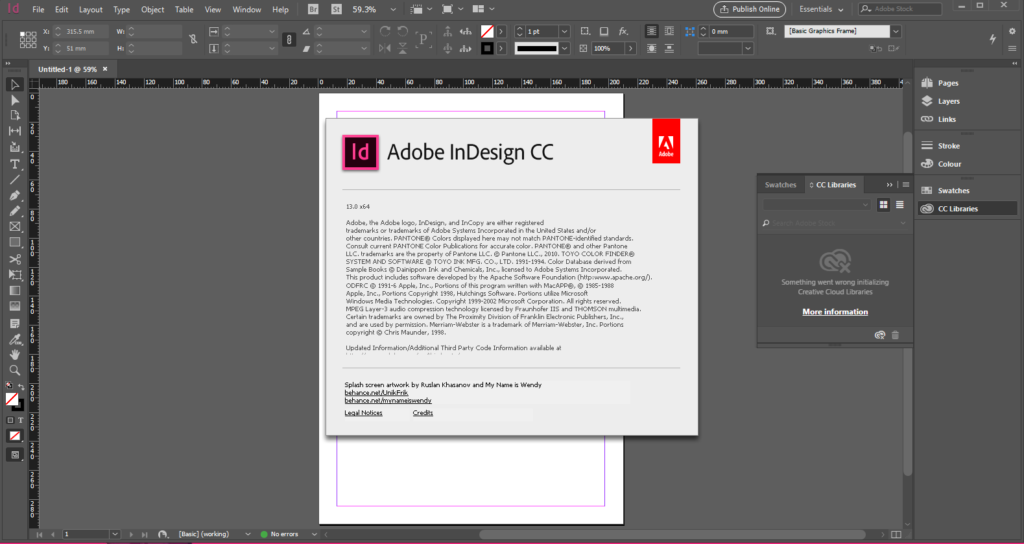1024x544 pixels.
Task: Click the Bridge (Br) icon
Action: coord(313,9)
